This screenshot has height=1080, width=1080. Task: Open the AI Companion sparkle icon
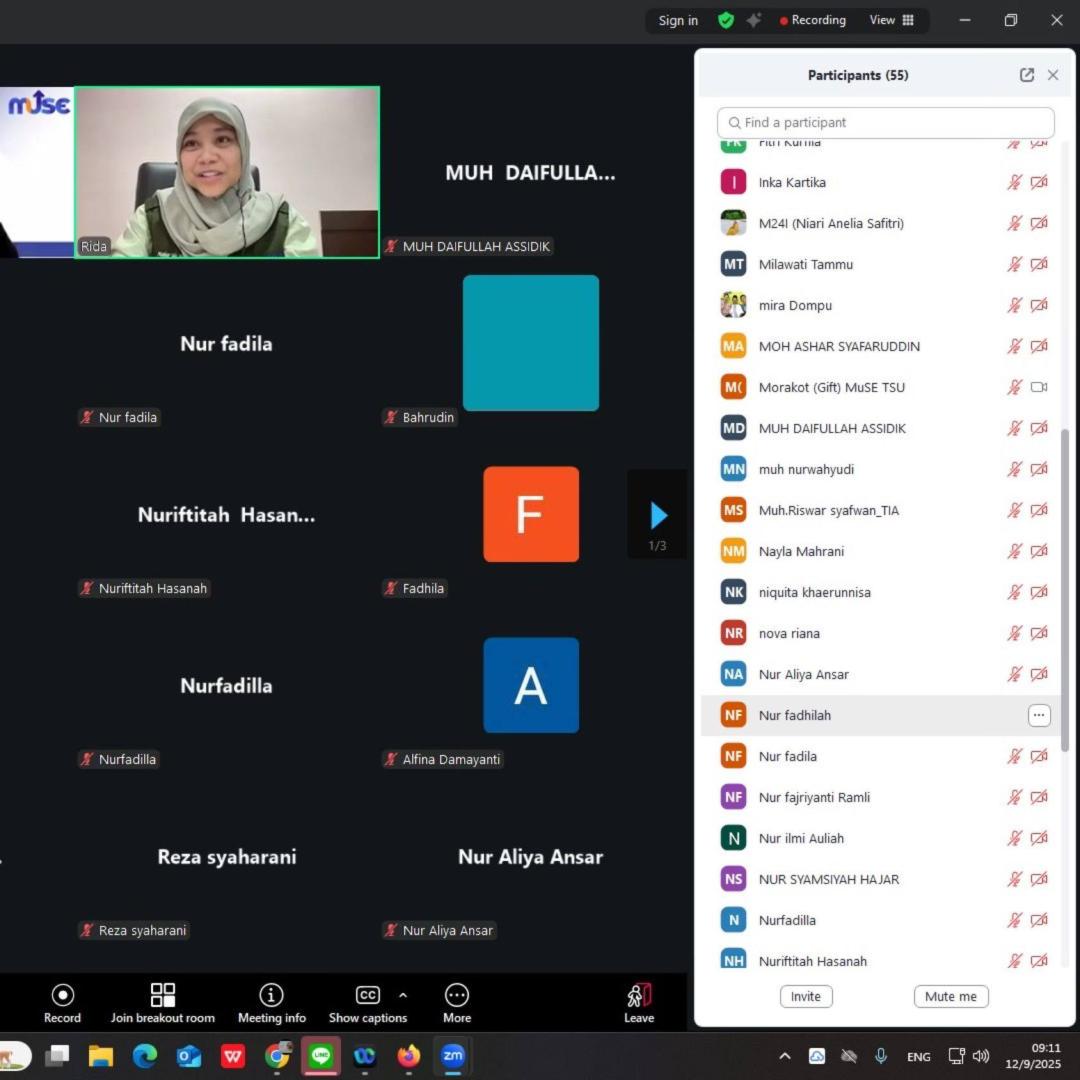(x=754, y=20)
